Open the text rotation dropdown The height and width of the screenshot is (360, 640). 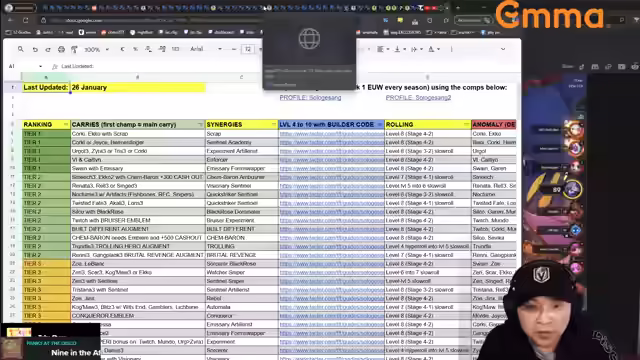pyautogui.click(x=433, y=49)
